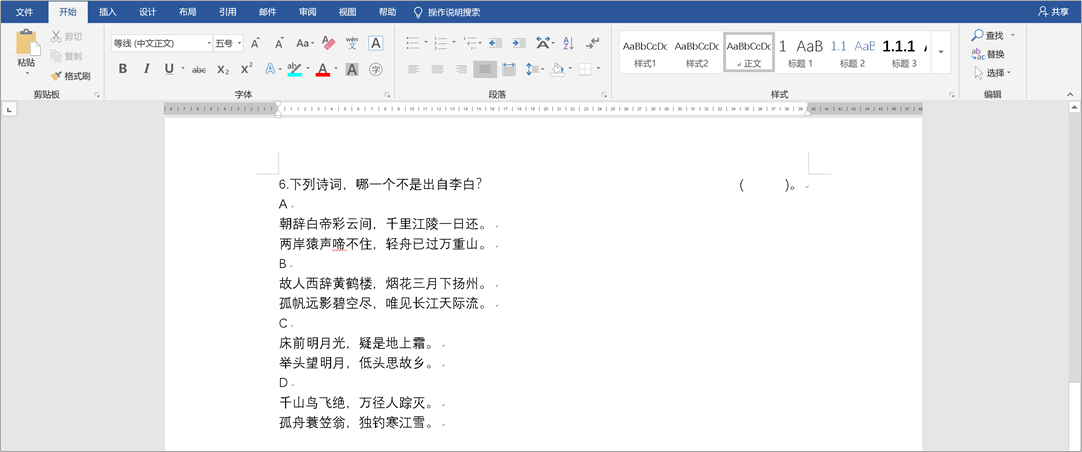Click the bullet list icon
Screen dimensions: 1082x452
point(413,43)
